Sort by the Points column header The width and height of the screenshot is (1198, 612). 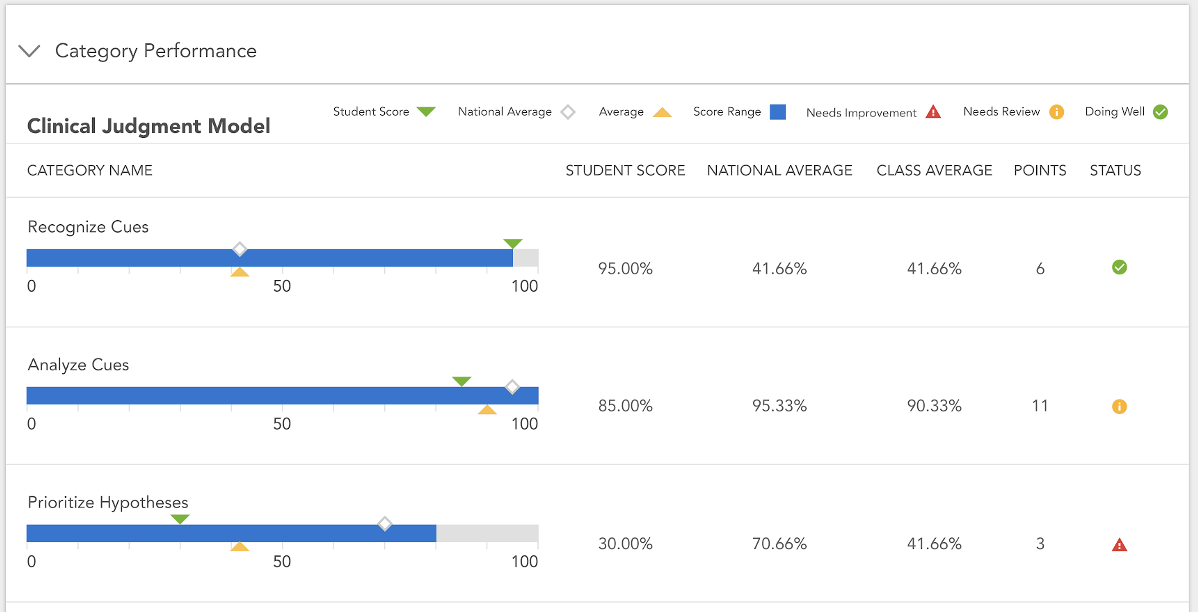click(1039, 170)
